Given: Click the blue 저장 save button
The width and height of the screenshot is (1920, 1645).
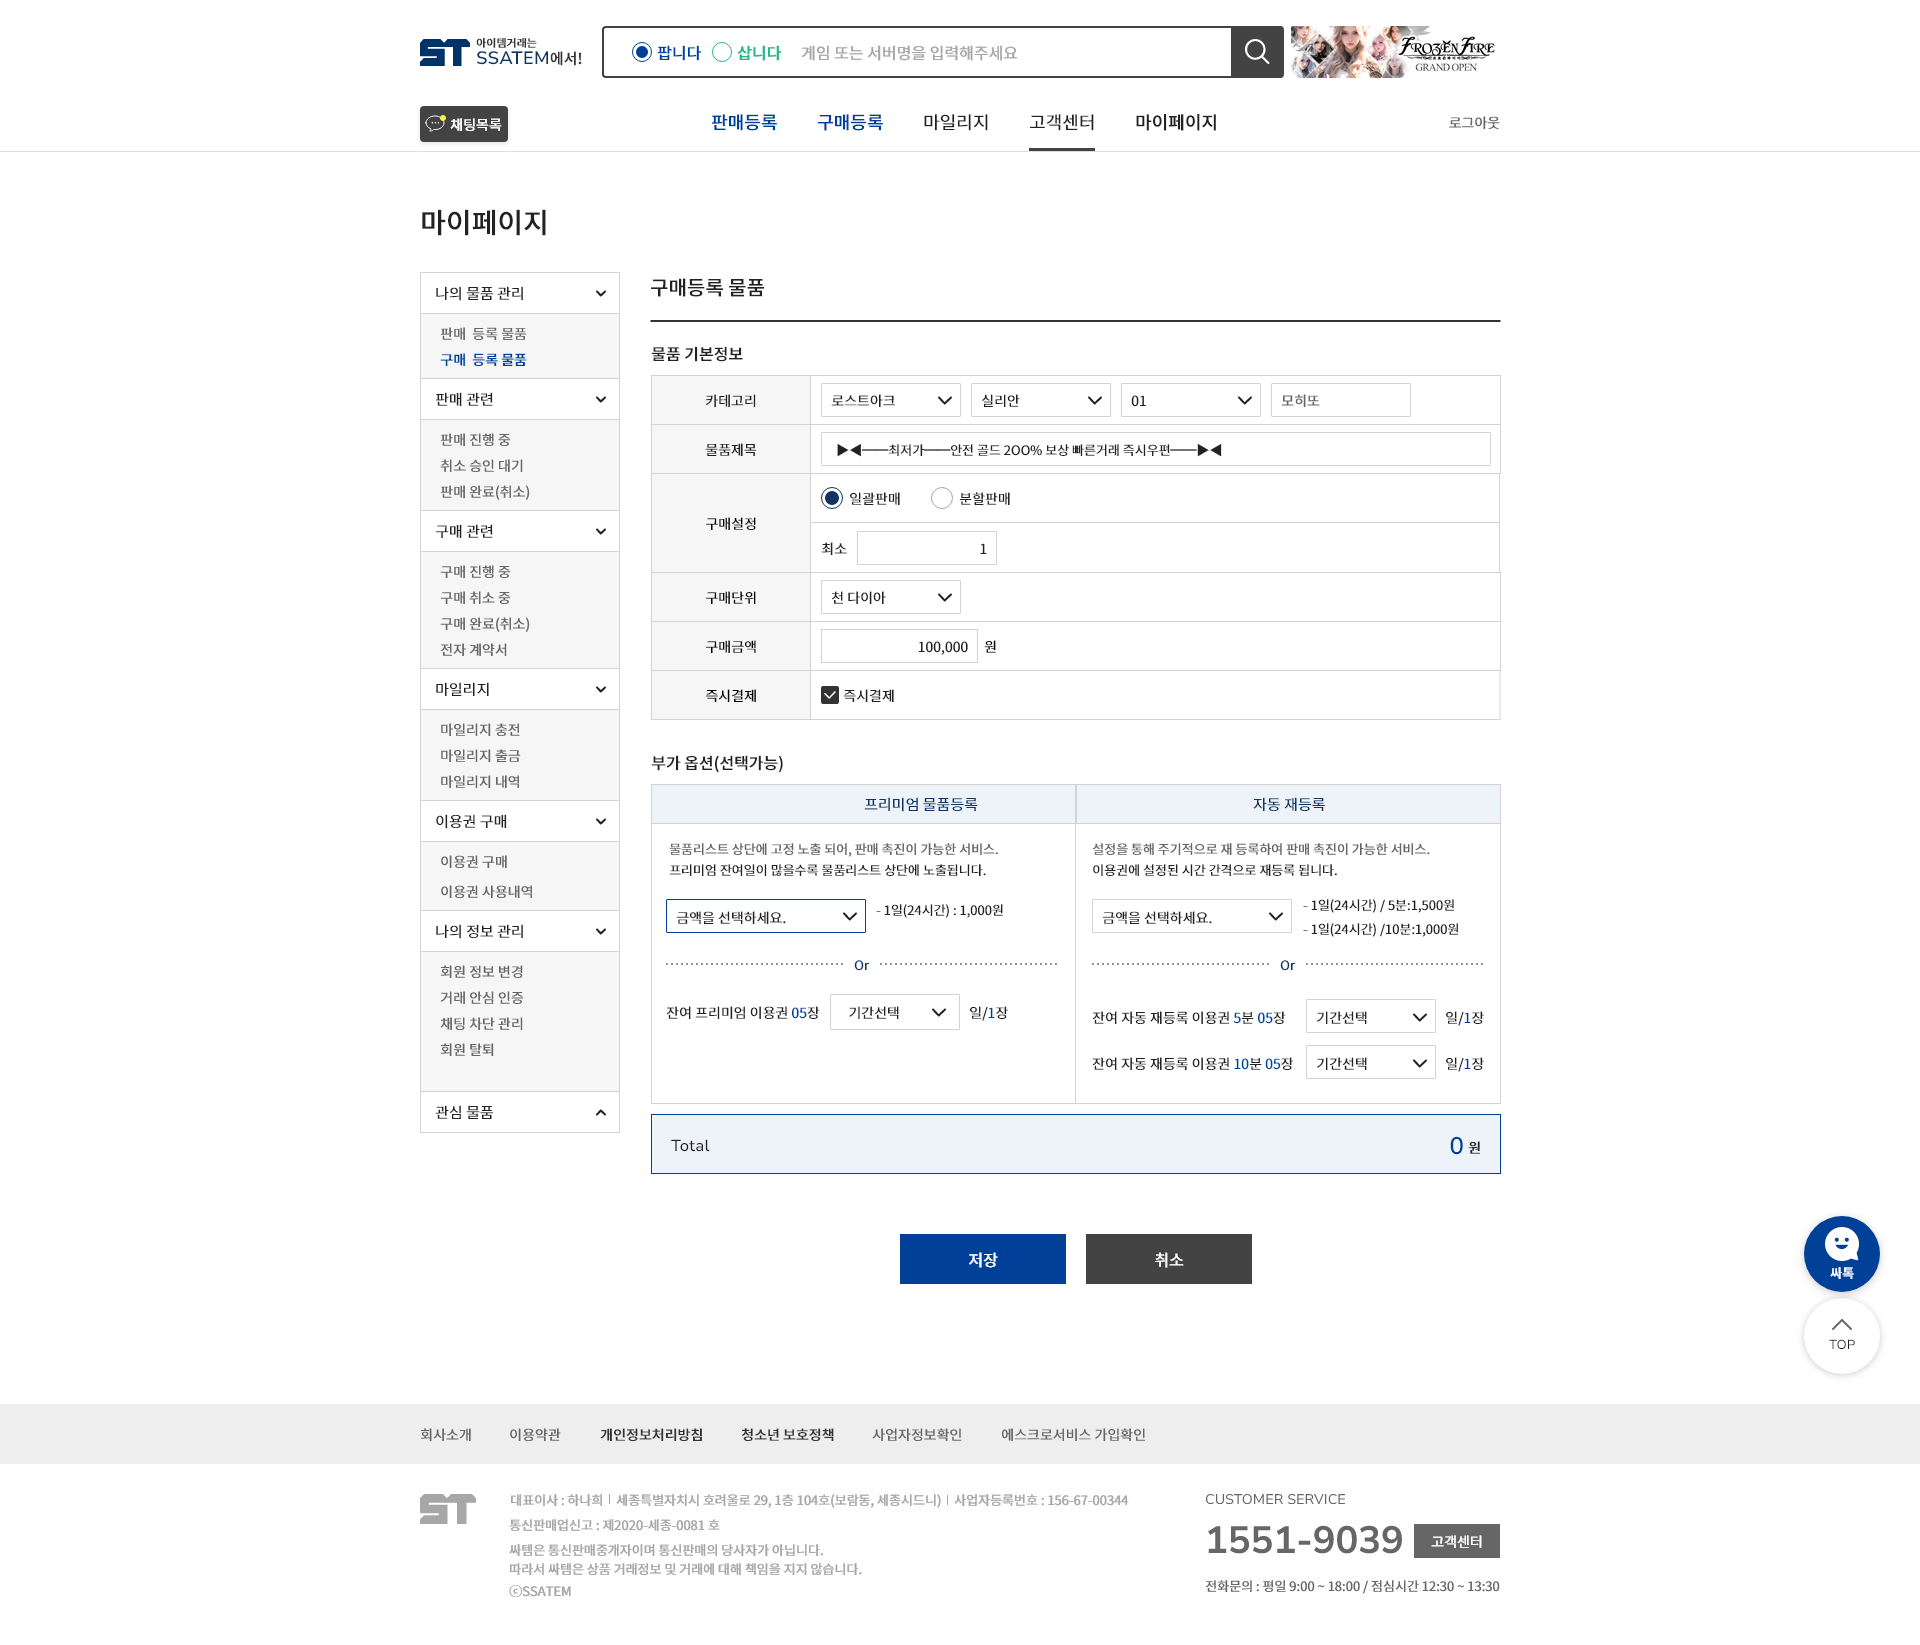Looking at the screenshot, I should [x=983, y=1259].
